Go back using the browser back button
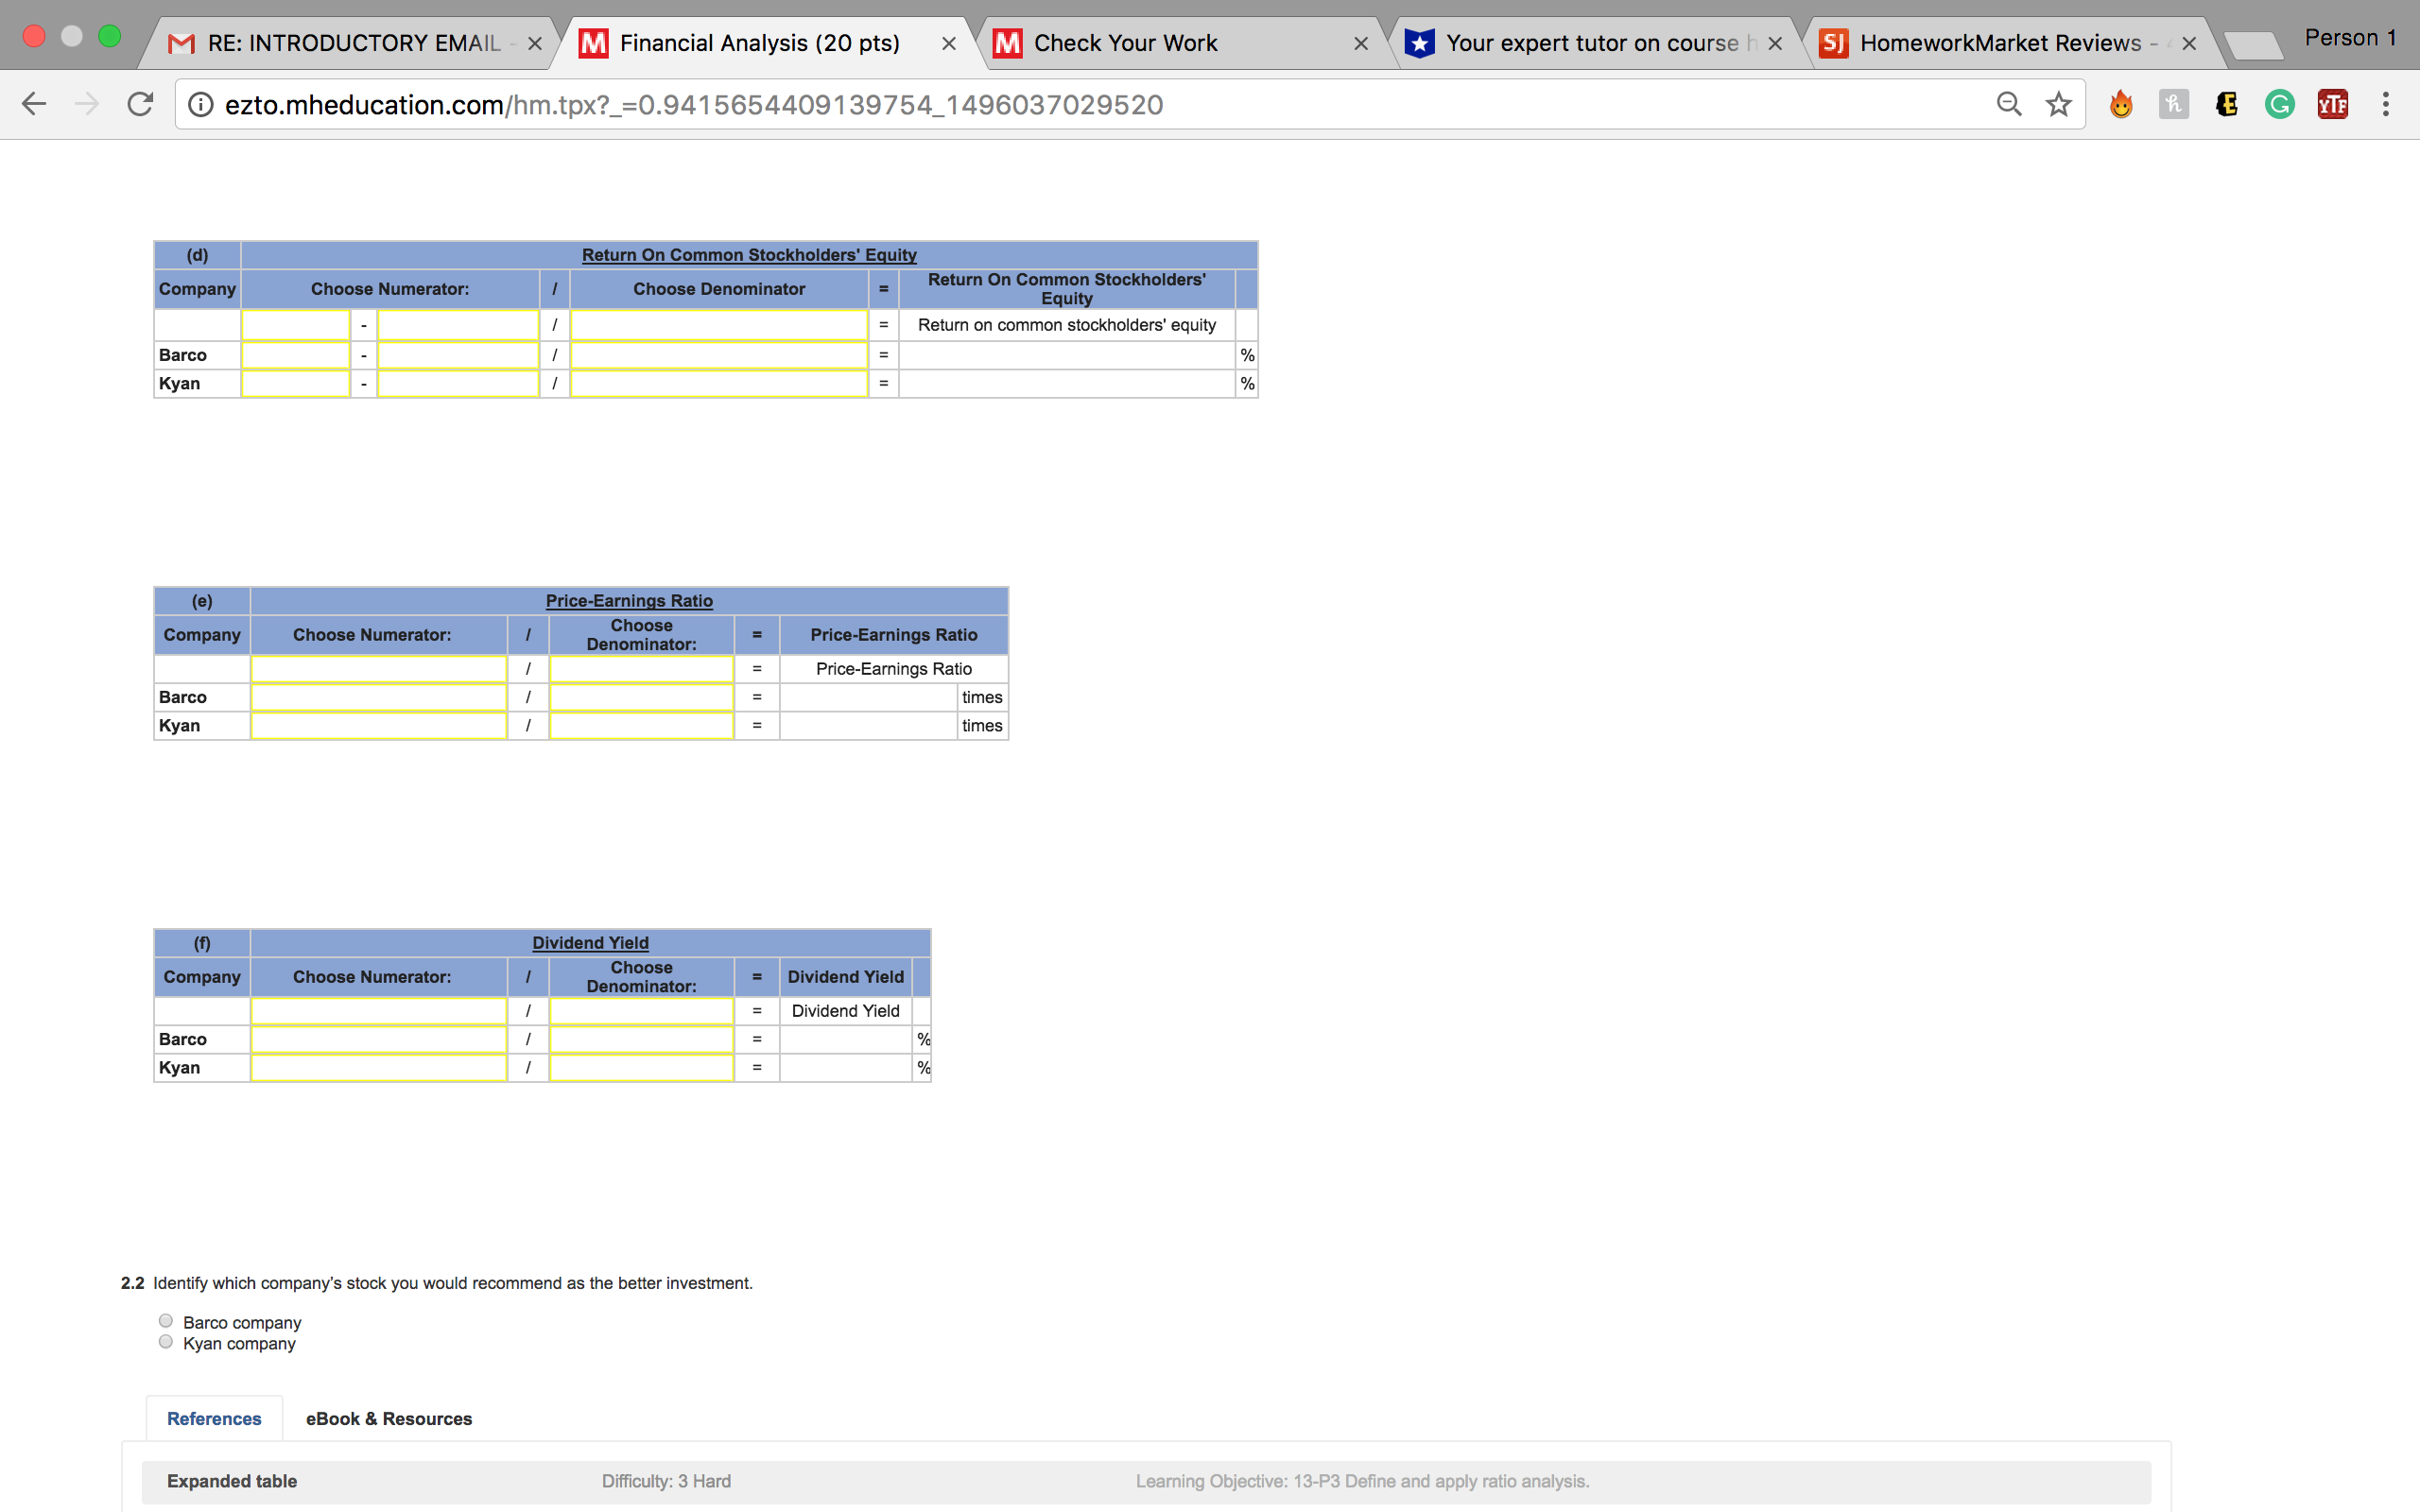The image size is (2420, 1512). point(33,103)
